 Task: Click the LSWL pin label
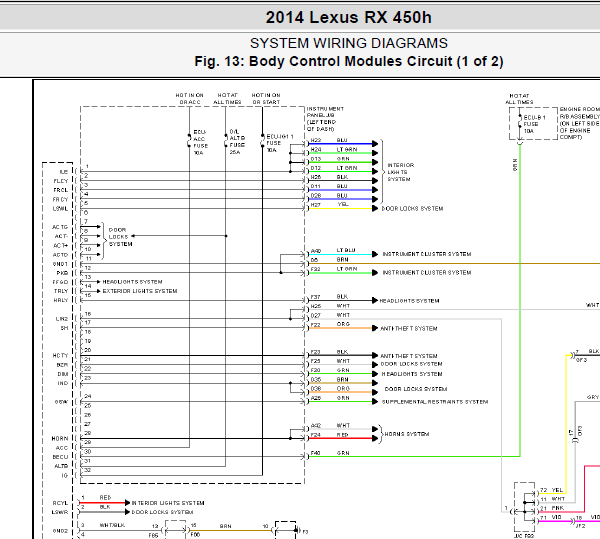click(60, 208)
